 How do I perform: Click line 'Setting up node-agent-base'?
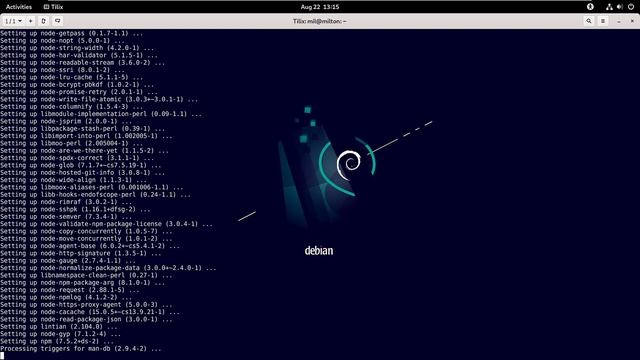click(x=90, y=246)
